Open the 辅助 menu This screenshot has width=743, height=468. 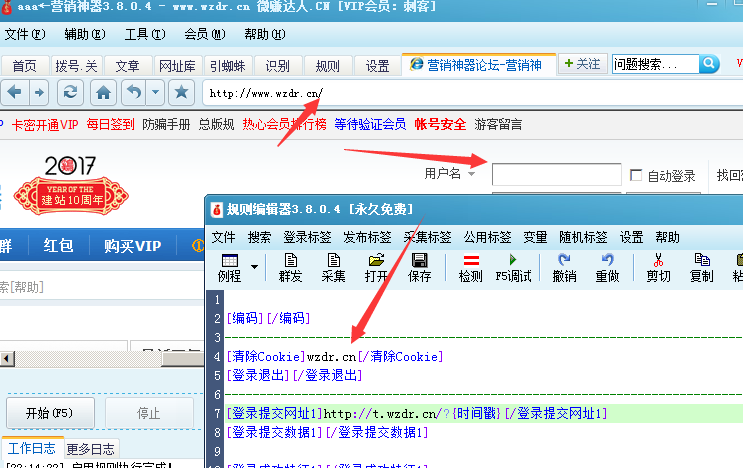point(85,34)
